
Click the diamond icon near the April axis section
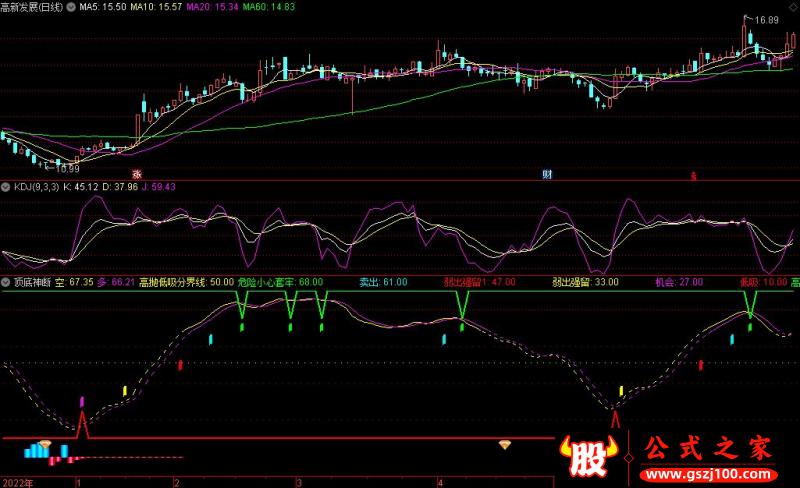coord(505,445)
